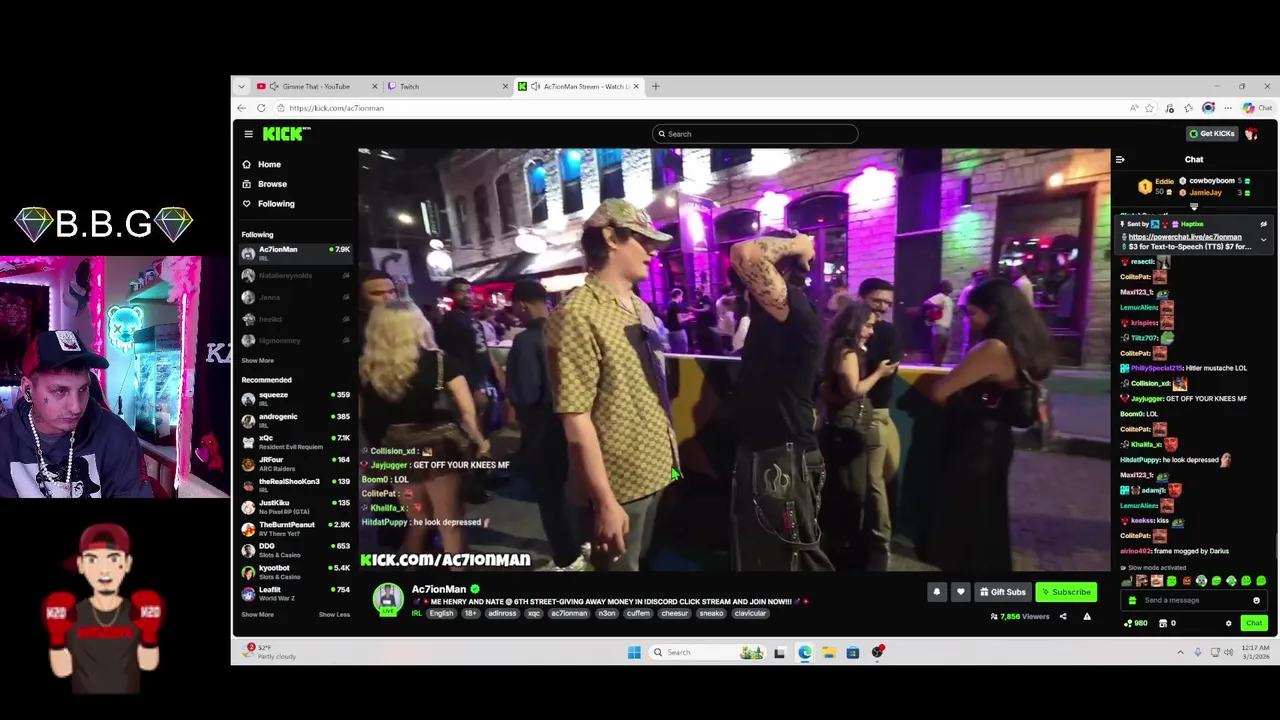Open squeeze in recommended channels

pos(295,397)
